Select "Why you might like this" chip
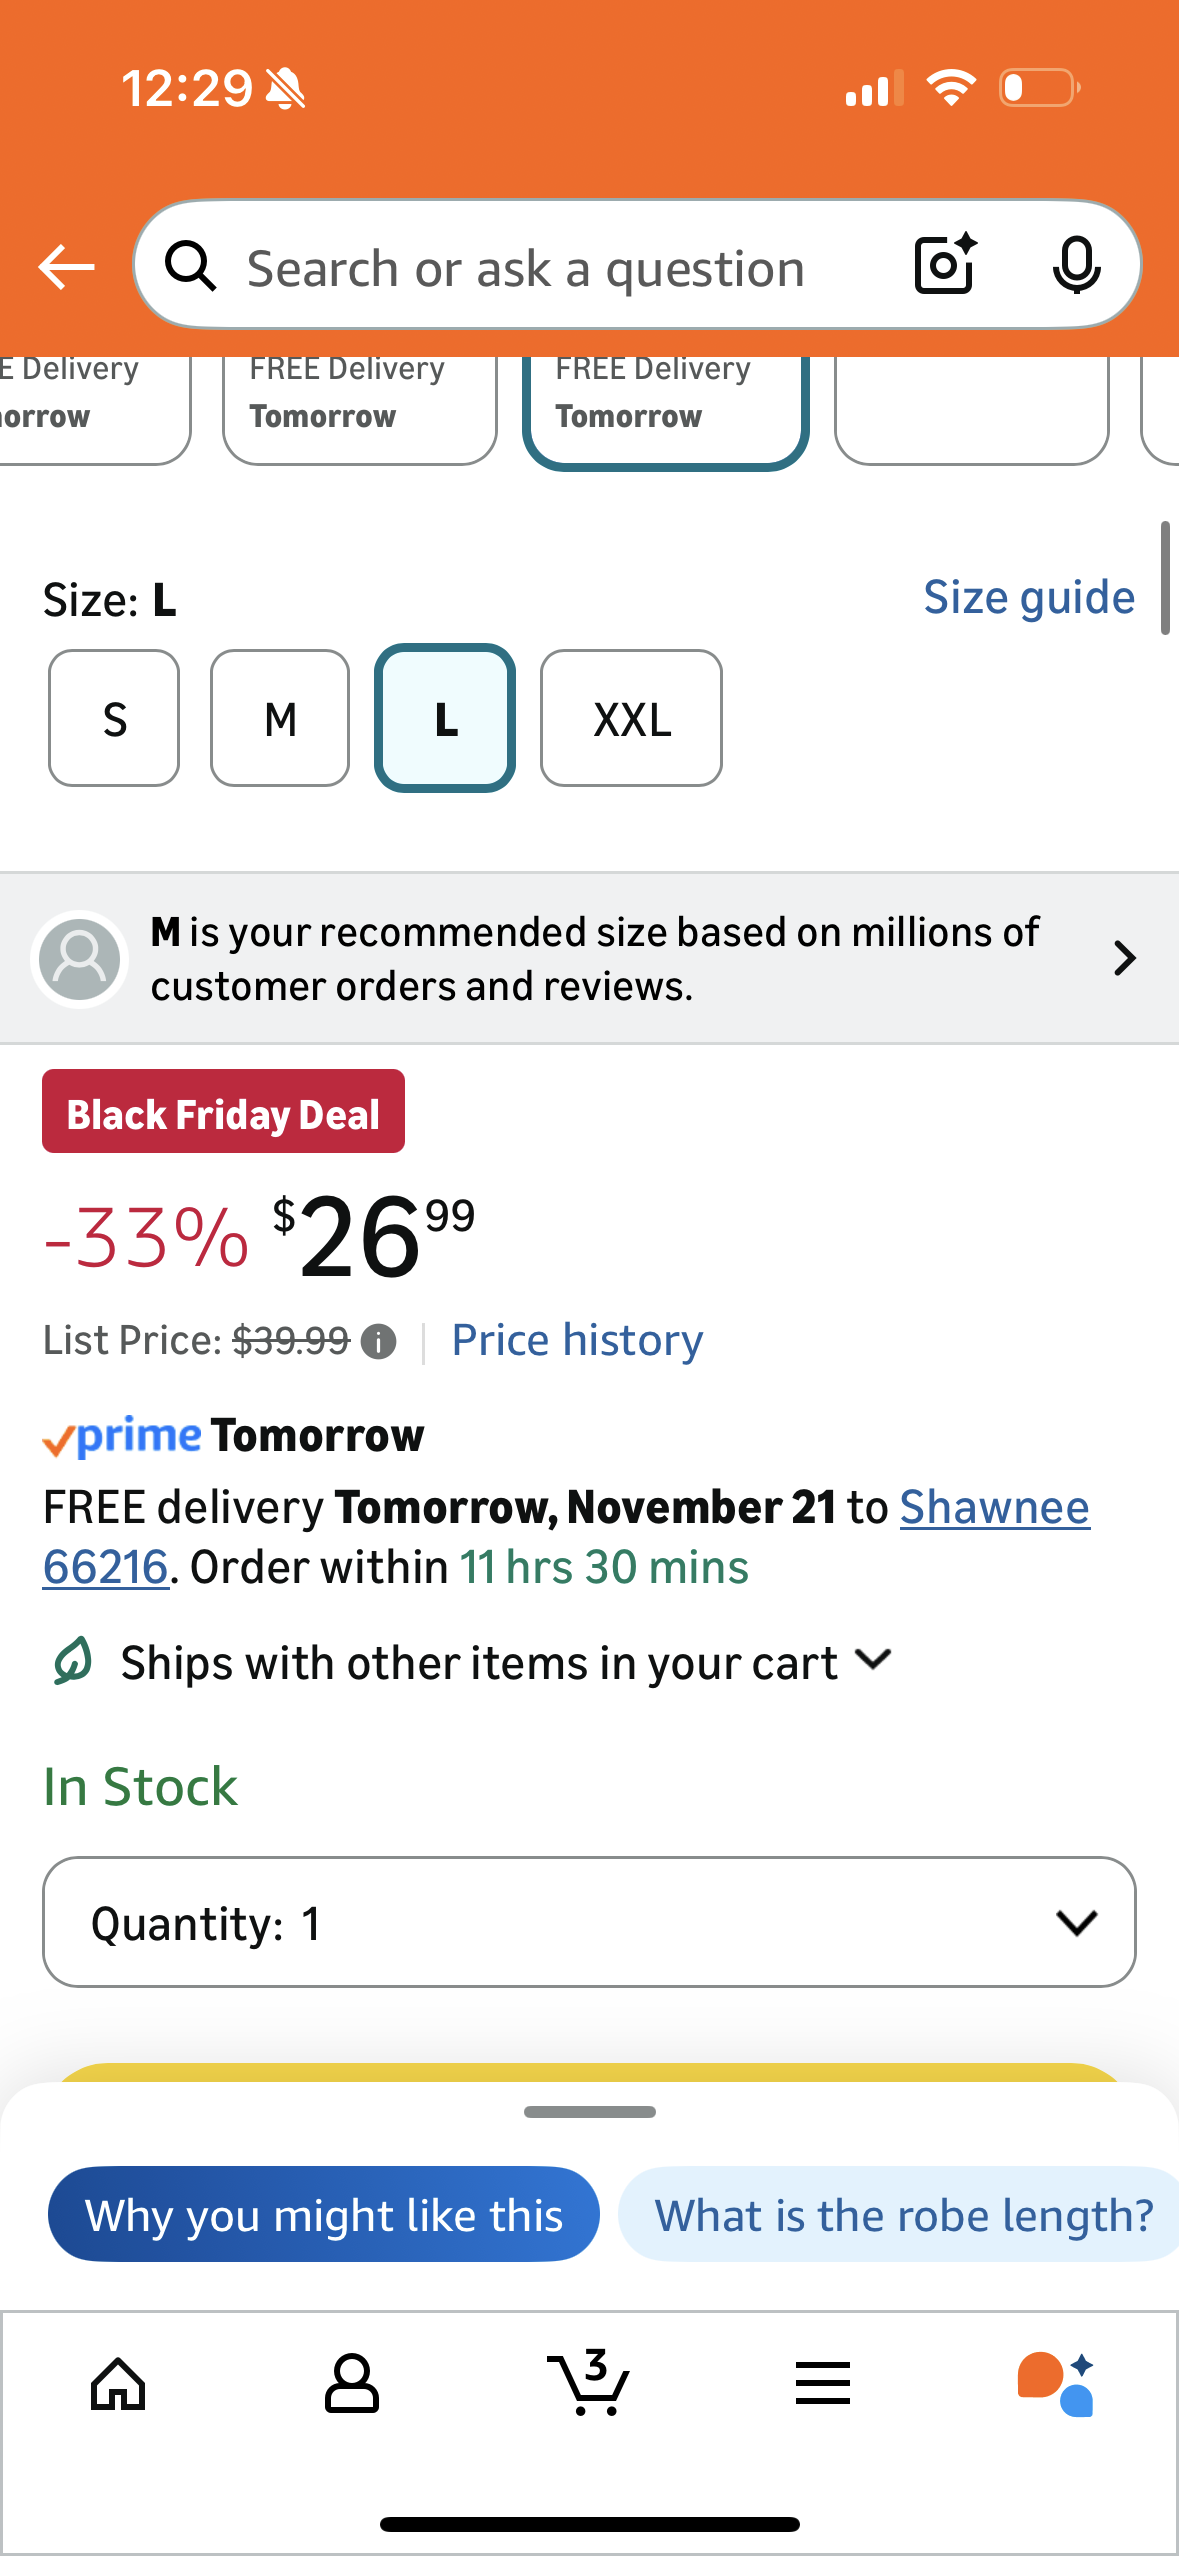 (x=324, y=2215)
